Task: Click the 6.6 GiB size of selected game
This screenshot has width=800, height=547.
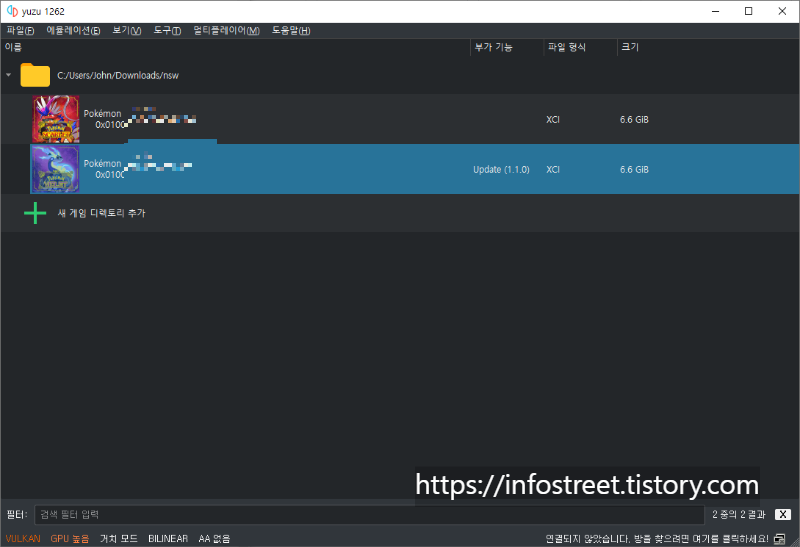Action: click(x=634, y=169)
